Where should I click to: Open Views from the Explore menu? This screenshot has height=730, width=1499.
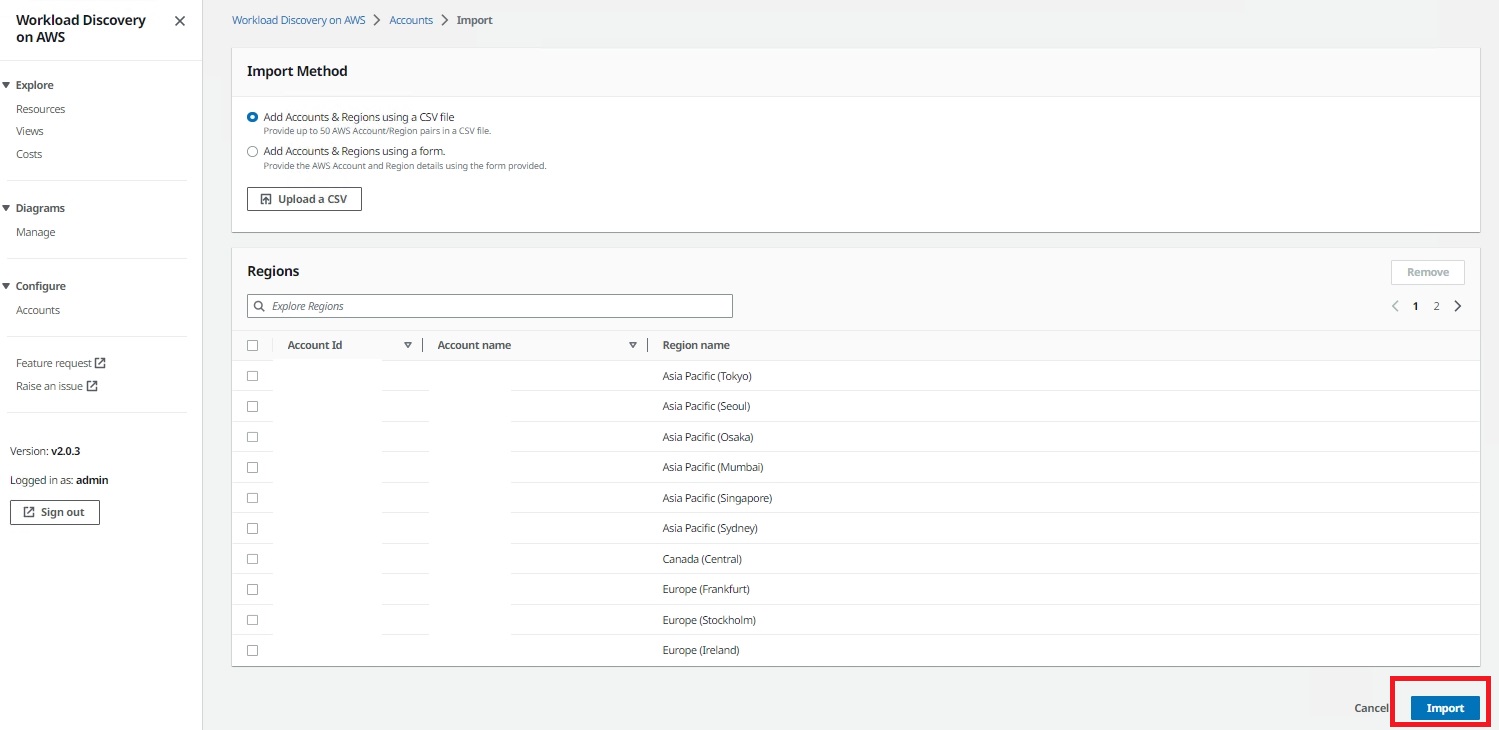tap(30, 130)
